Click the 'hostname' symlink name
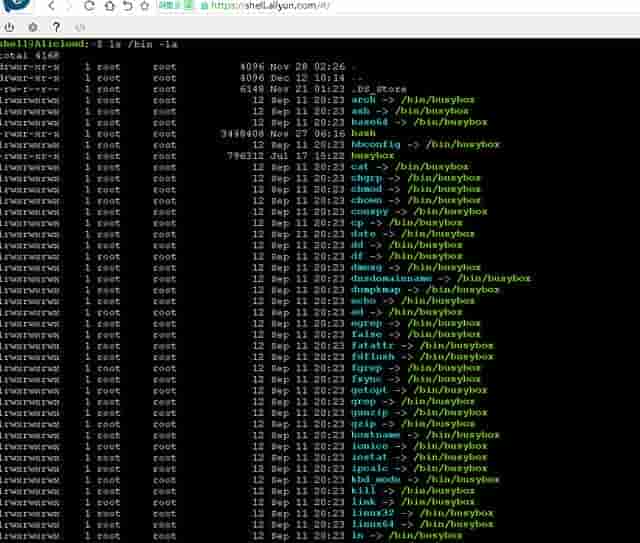The height and width of the screenshot is (543, 640). 376,435
